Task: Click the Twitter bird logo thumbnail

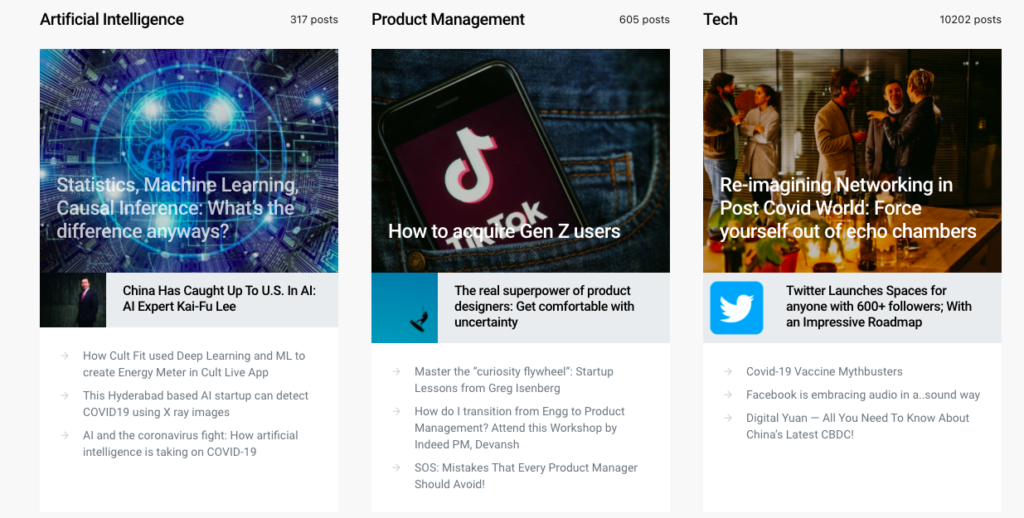Action: click(x=736, y=308)
